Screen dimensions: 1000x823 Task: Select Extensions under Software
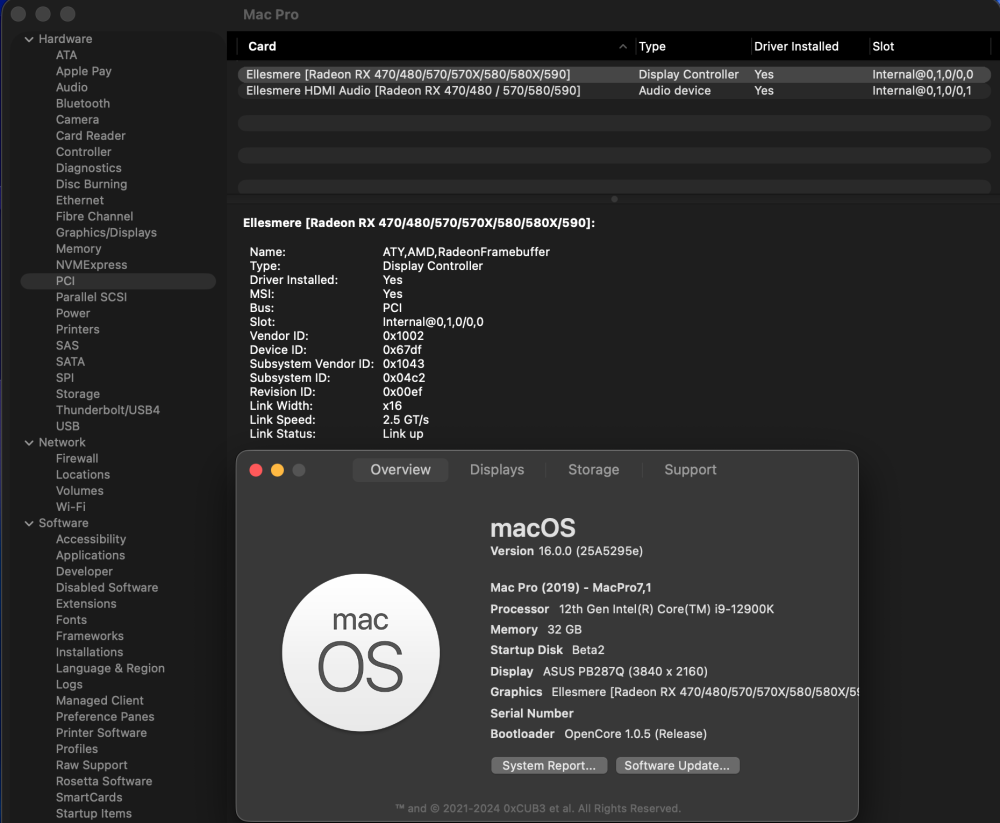coord(86,604)
